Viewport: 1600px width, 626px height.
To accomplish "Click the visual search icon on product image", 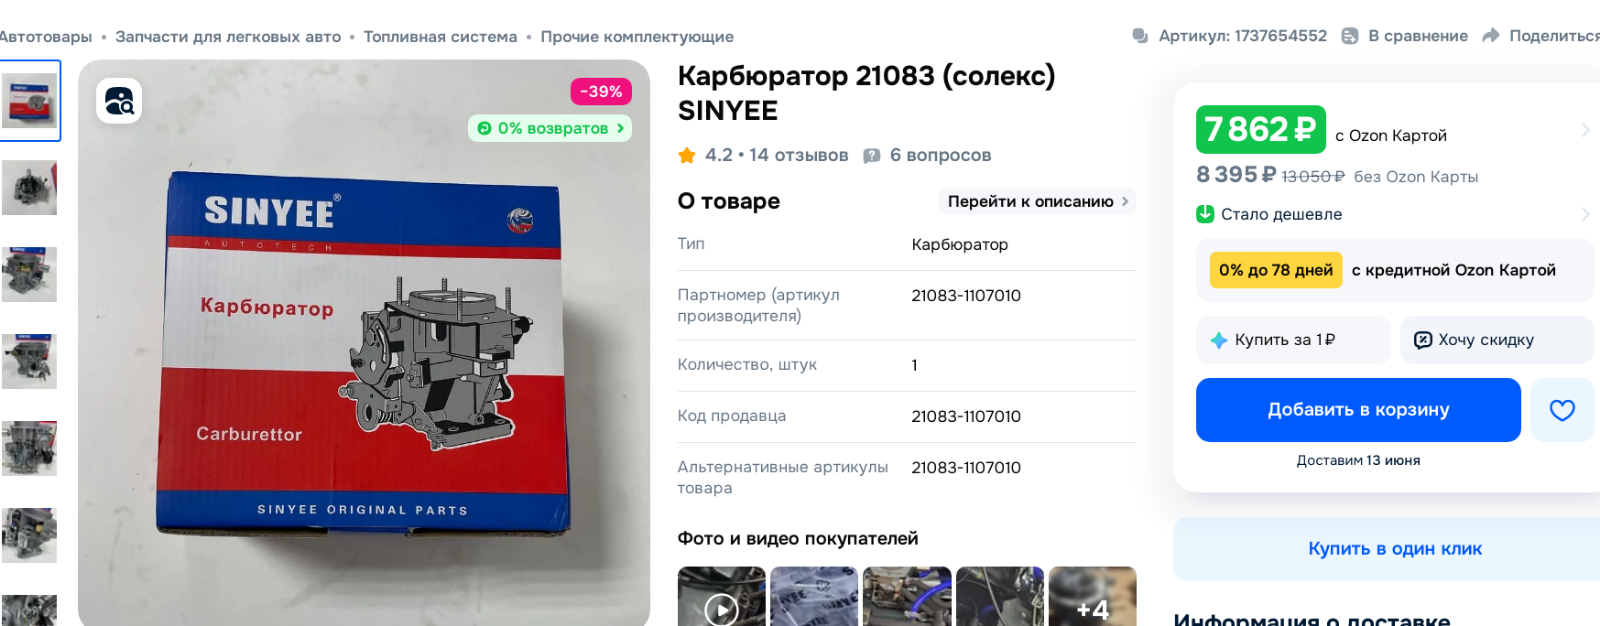I will (x=119, y=101).
